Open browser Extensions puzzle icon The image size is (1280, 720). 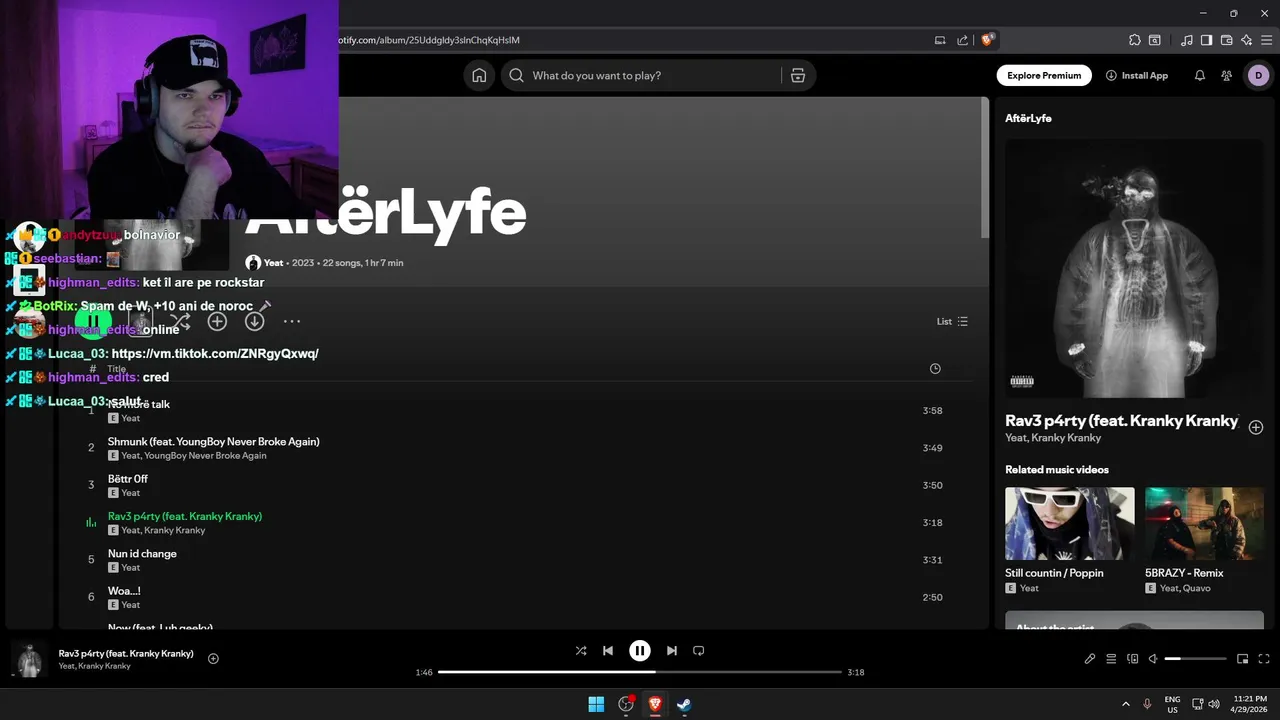point(1134,40)
